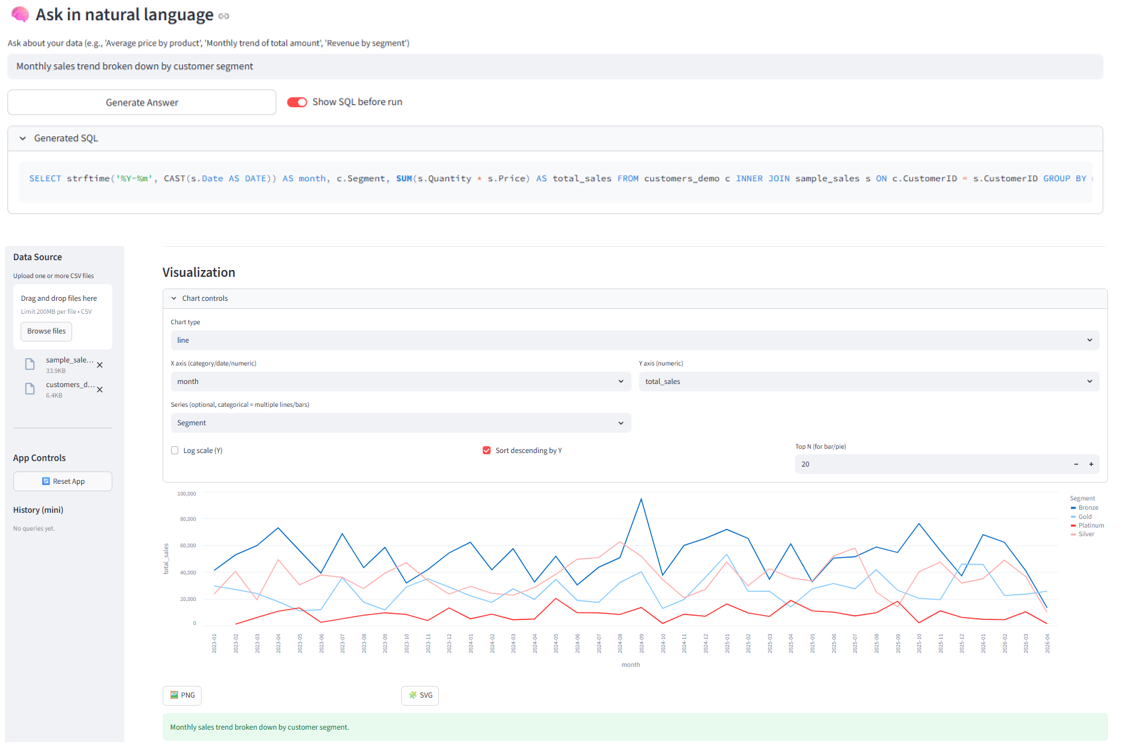
Task: Click the 'total_sales' y-axis title on the chart
Action: click(166, 559)
